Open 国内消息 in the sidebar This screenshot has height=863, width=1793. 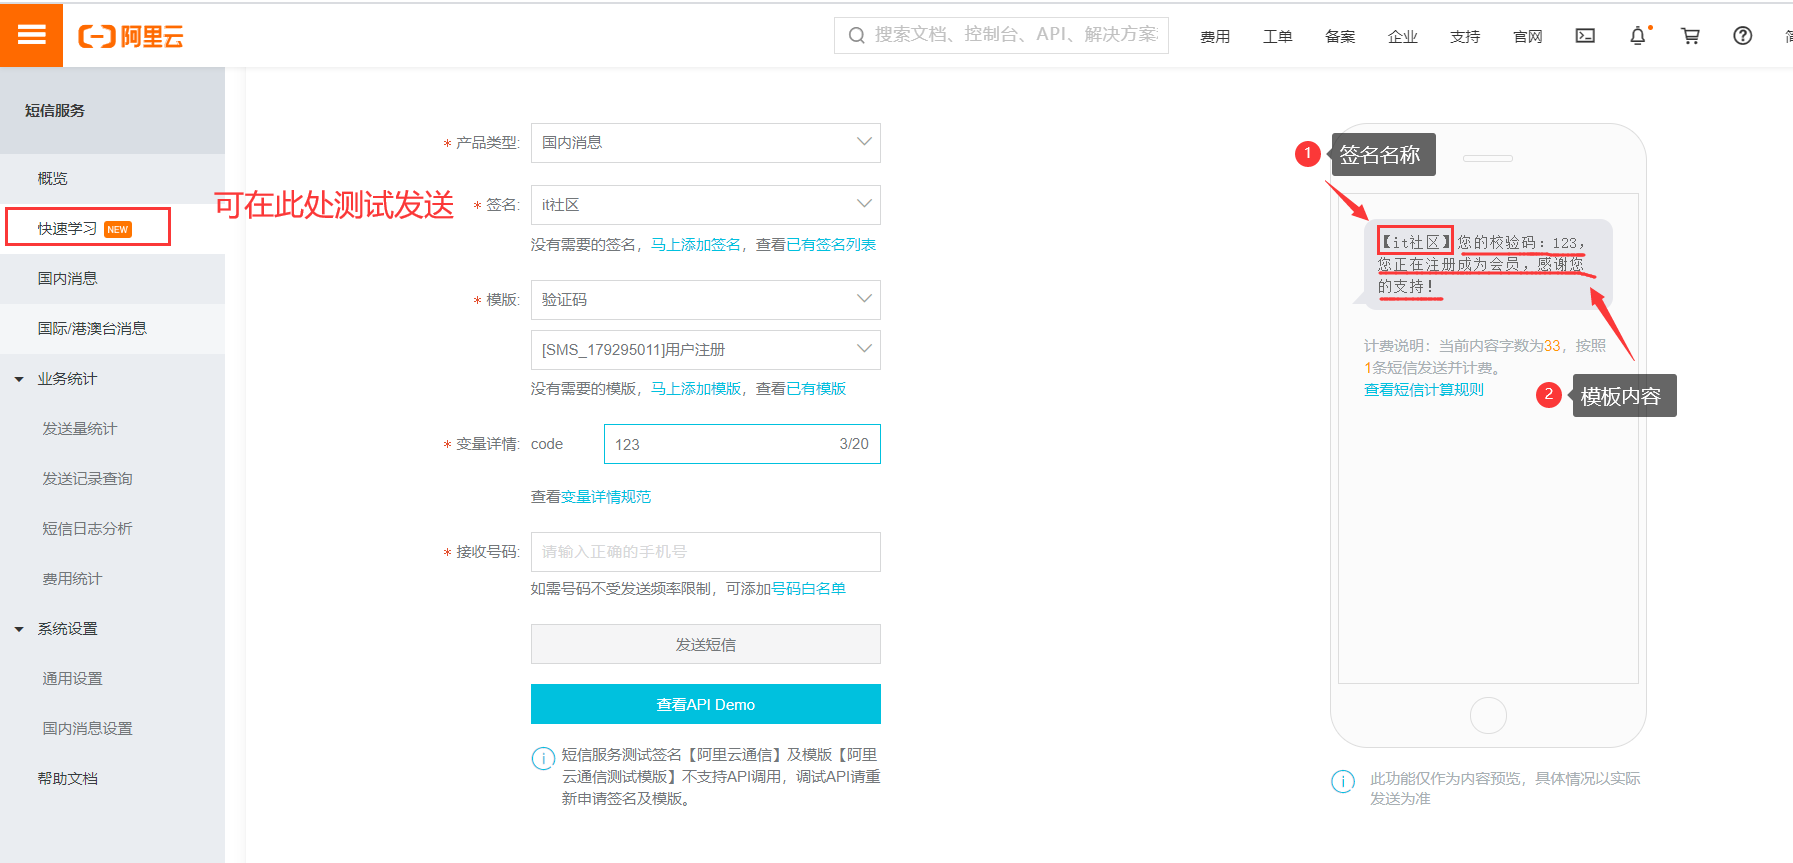[x=112, y=279]
